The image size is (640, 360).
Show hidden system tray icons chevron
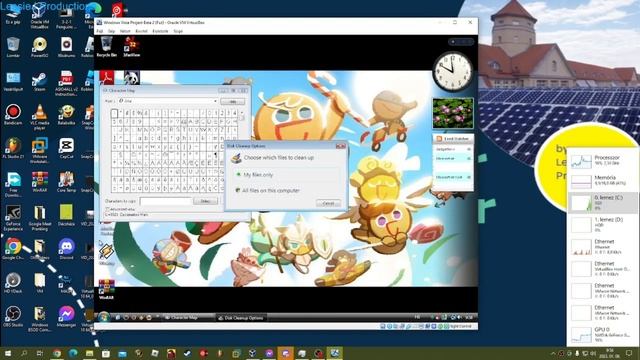pyautogui.click(x=553, y=353)
